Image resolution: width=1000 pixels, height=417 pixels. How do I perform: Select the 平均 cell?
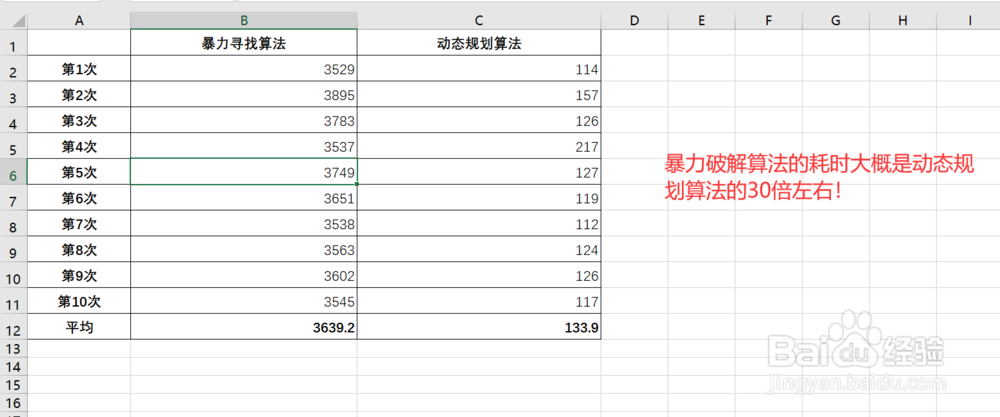point(79,326)
